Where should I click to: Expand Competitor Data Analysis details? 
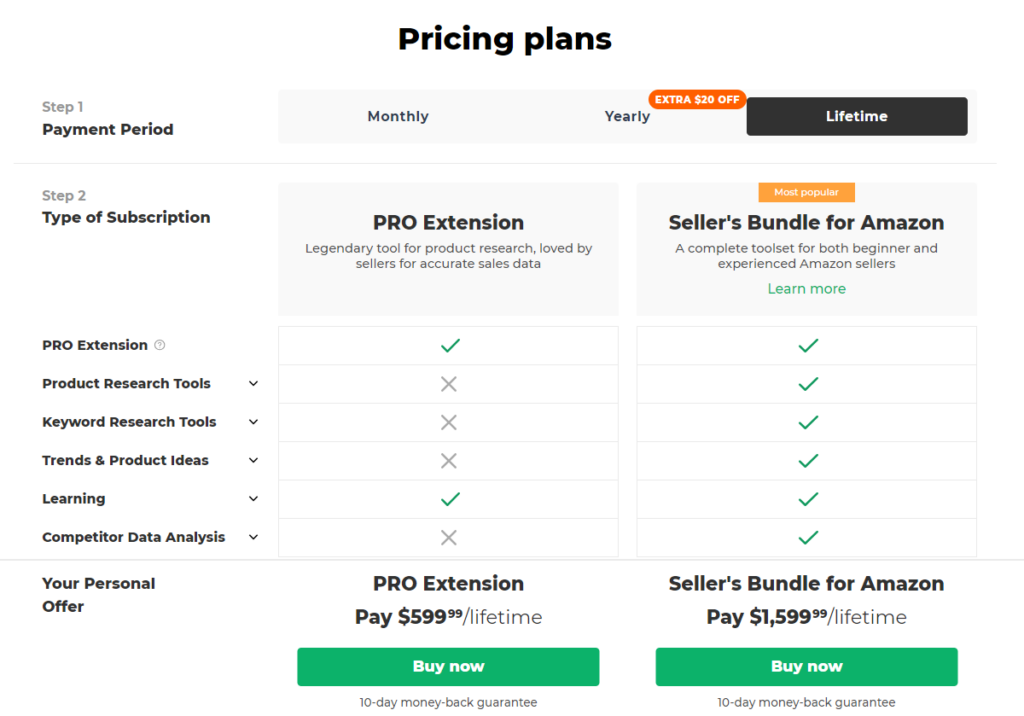tap(253, 537)
